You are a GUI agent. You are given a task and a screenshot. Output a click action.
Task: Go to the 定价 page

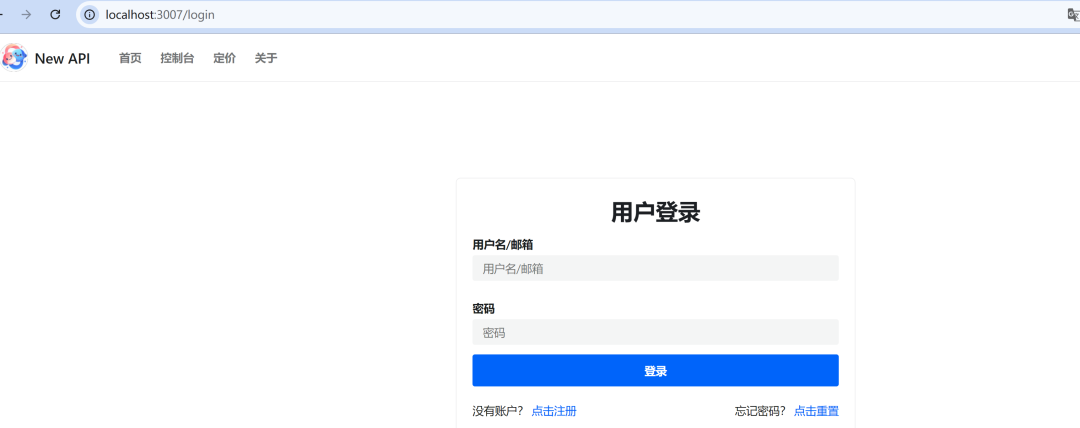point(225,59)
